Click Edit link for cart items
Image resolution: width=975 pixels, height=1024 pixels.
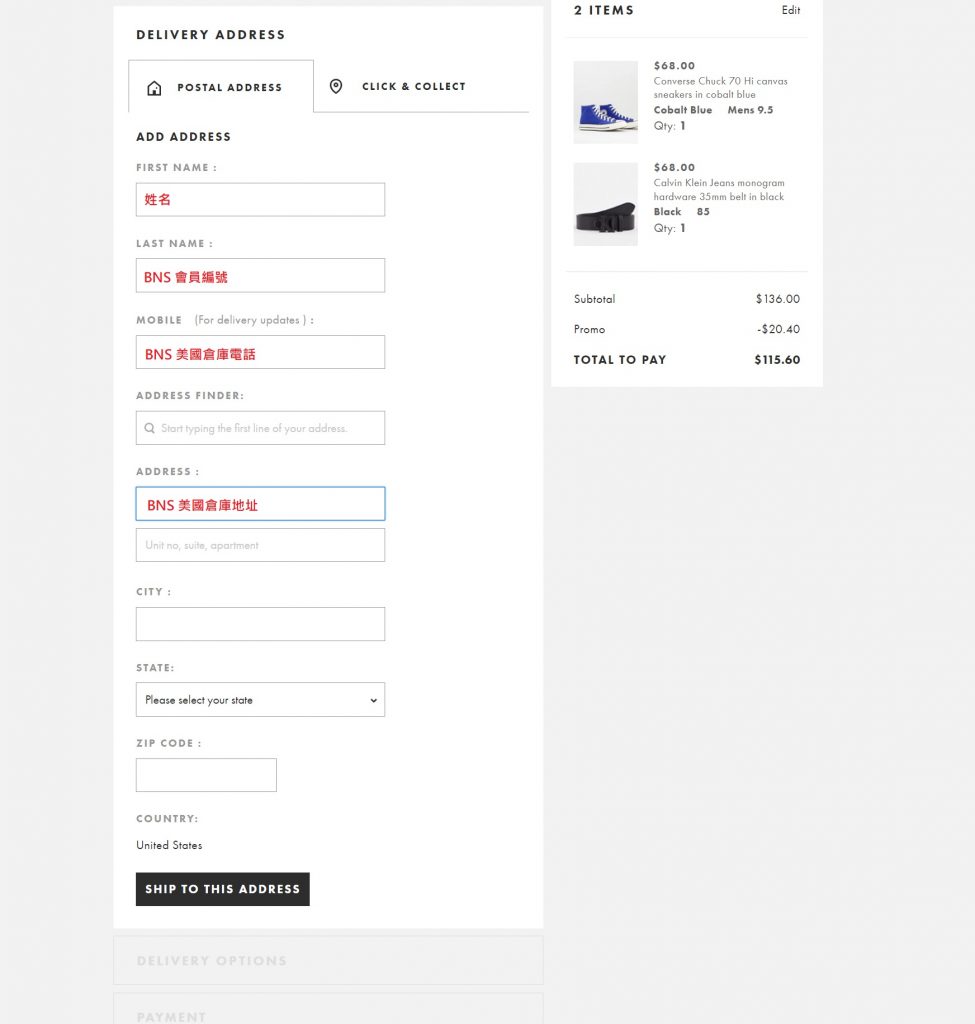click(x=791, y=10)
